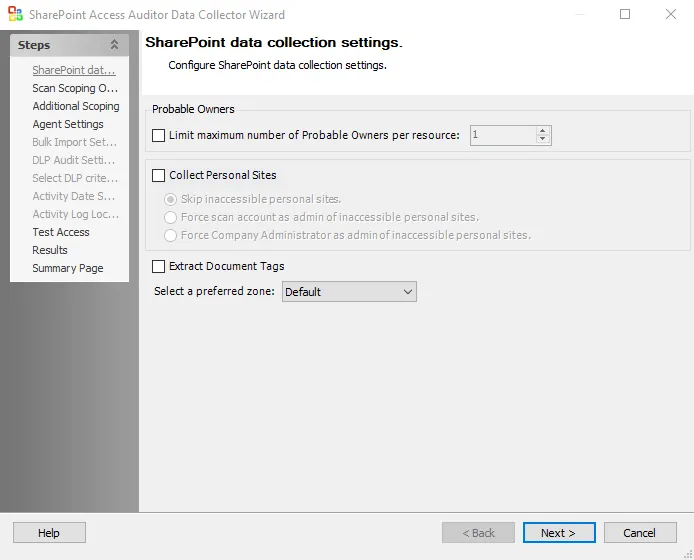Viewport: 694px width, 560px height.
Task: Cancel the wizard
Action: pos(640,533)
